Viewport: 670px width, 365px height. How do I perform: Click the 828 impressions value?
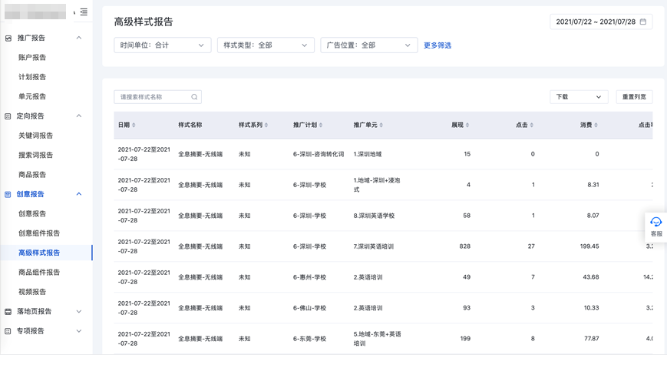coord(465,247)
